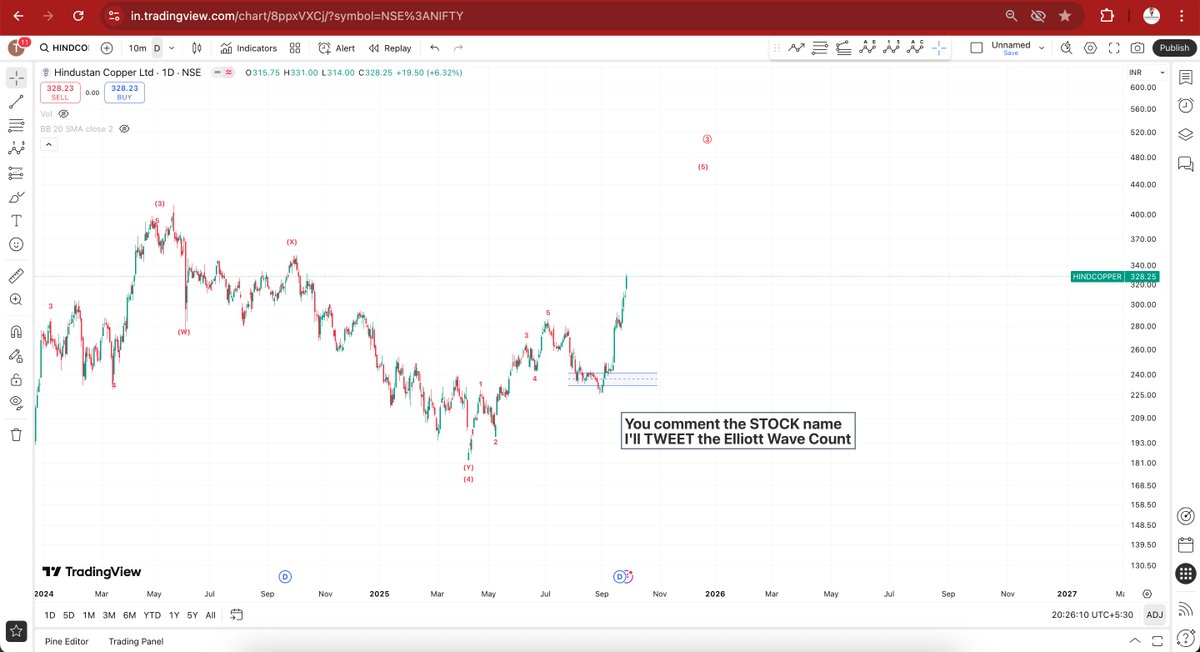Select the 10m interval
This screenshot has width=1200, height=652.
click(137, 48)
